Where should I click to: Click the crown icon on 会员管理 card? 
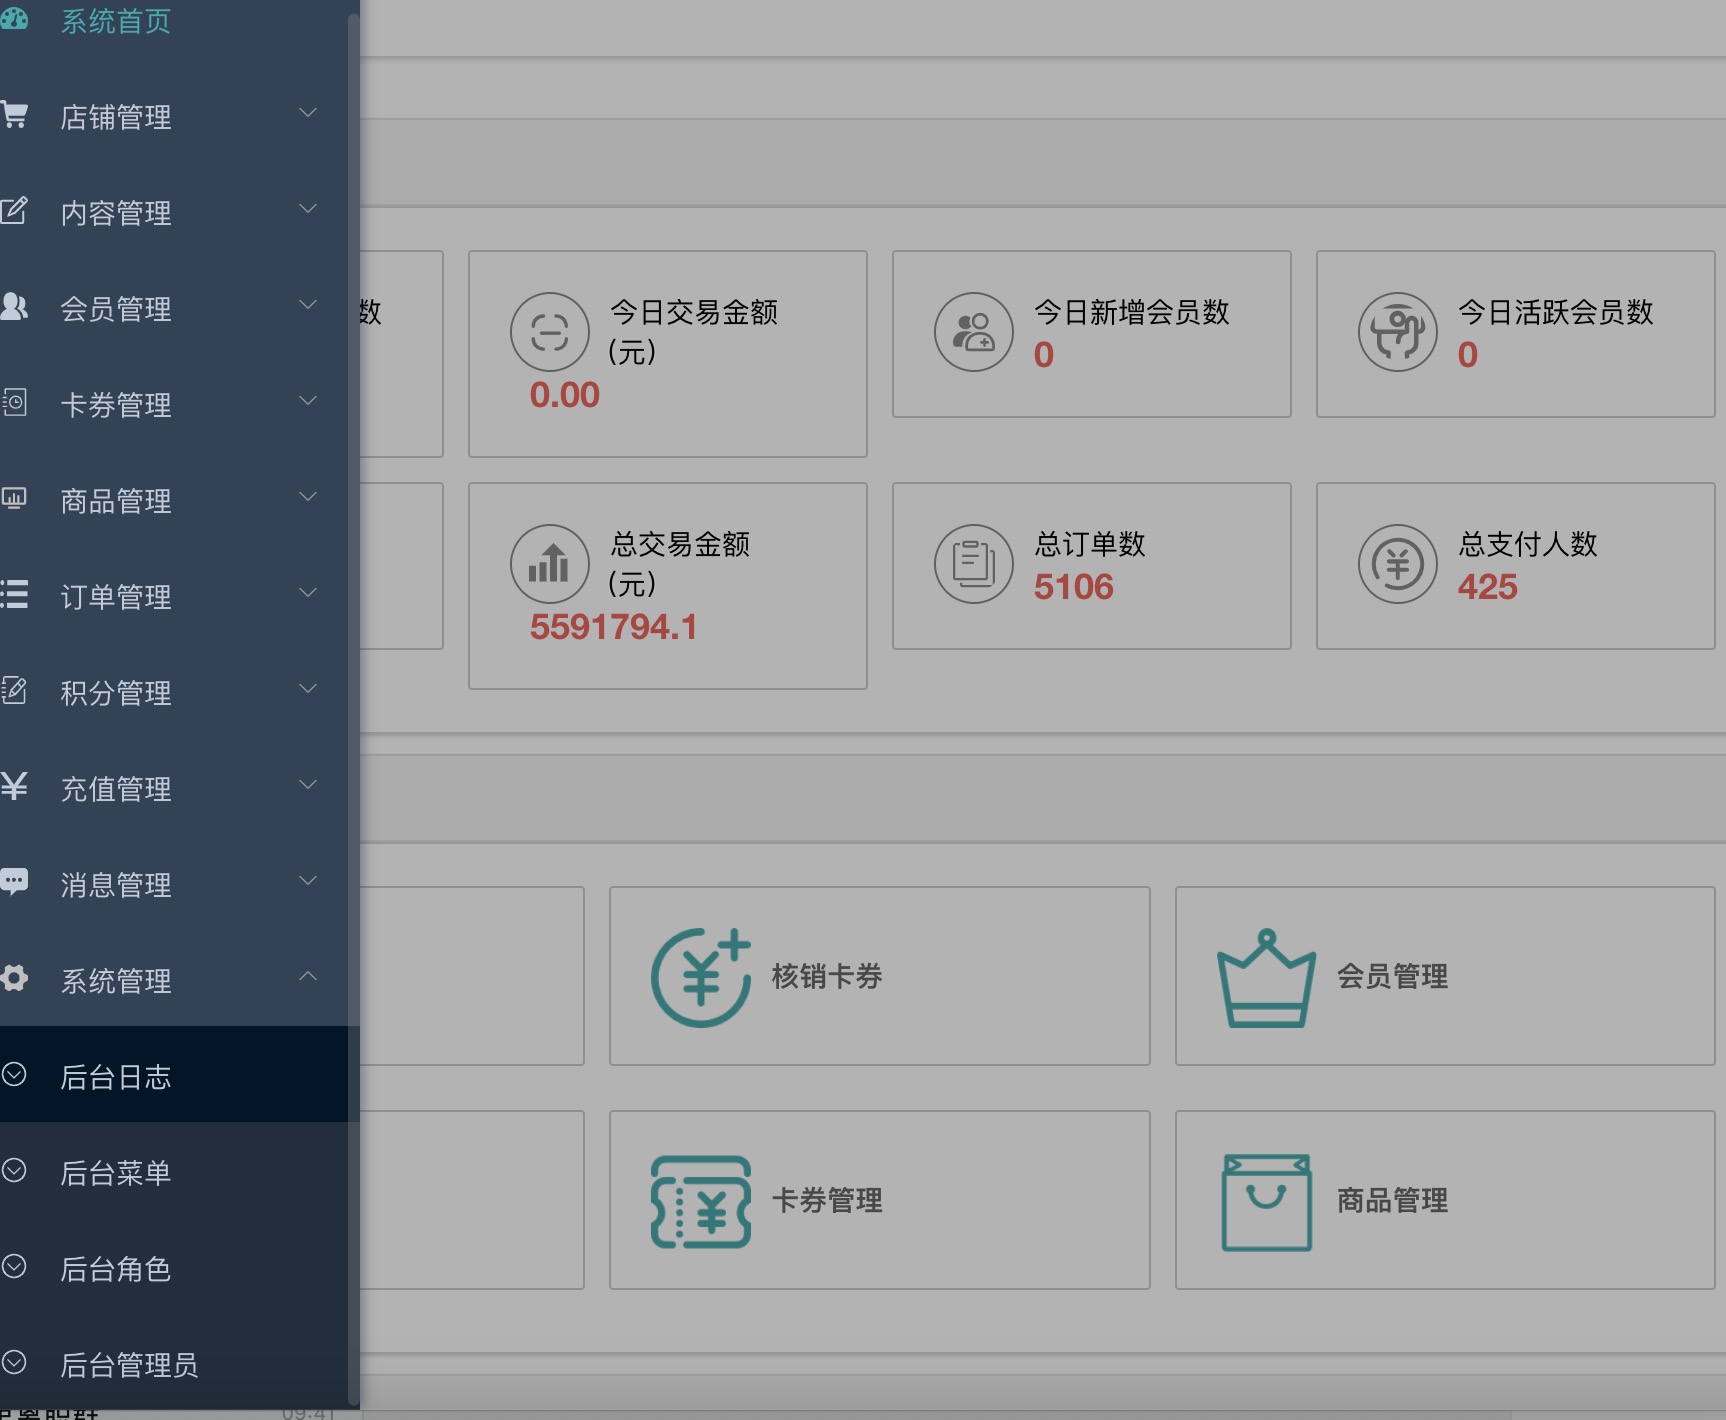point(1266,978)
